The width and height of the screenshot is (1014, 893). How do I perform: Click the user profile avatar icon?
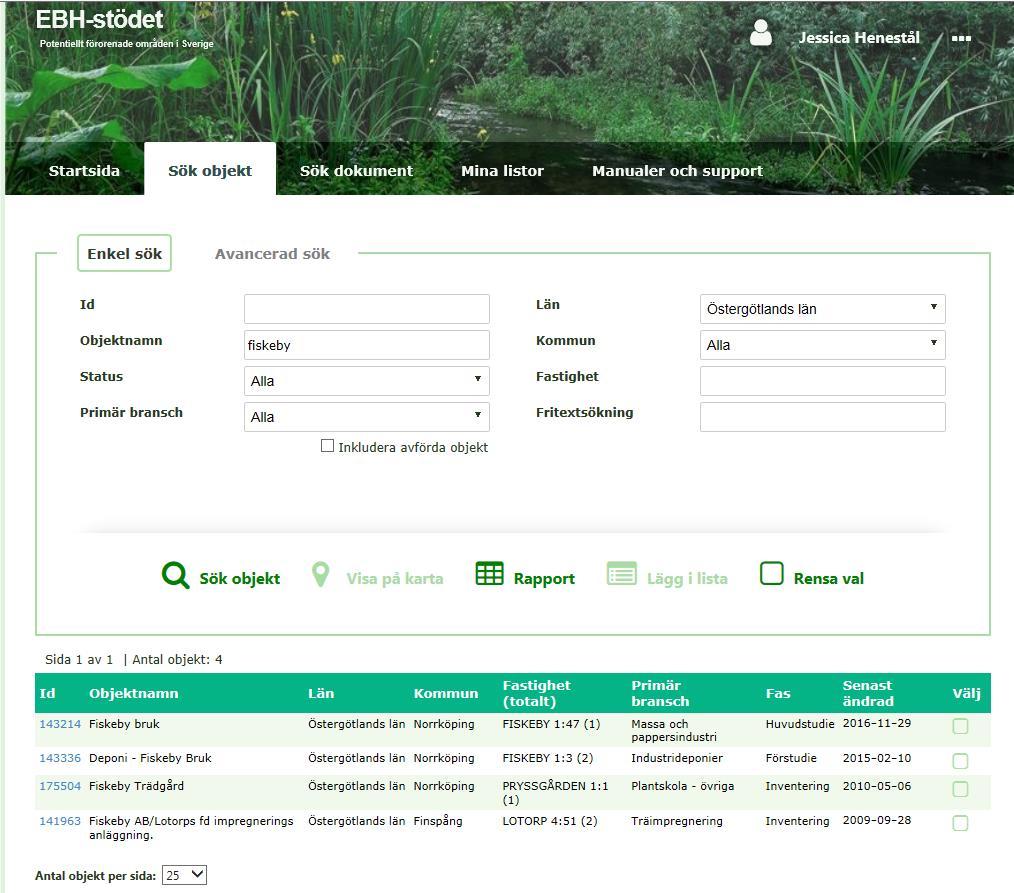(760, 33)
